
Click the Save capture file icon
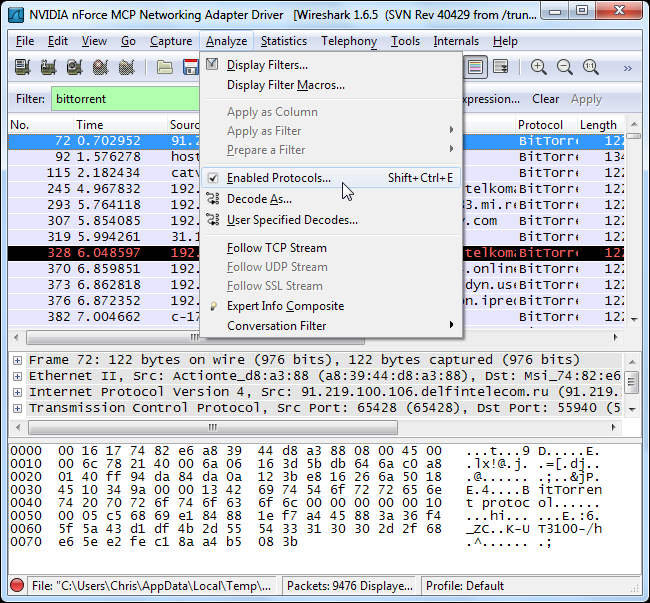coord(191,67)
